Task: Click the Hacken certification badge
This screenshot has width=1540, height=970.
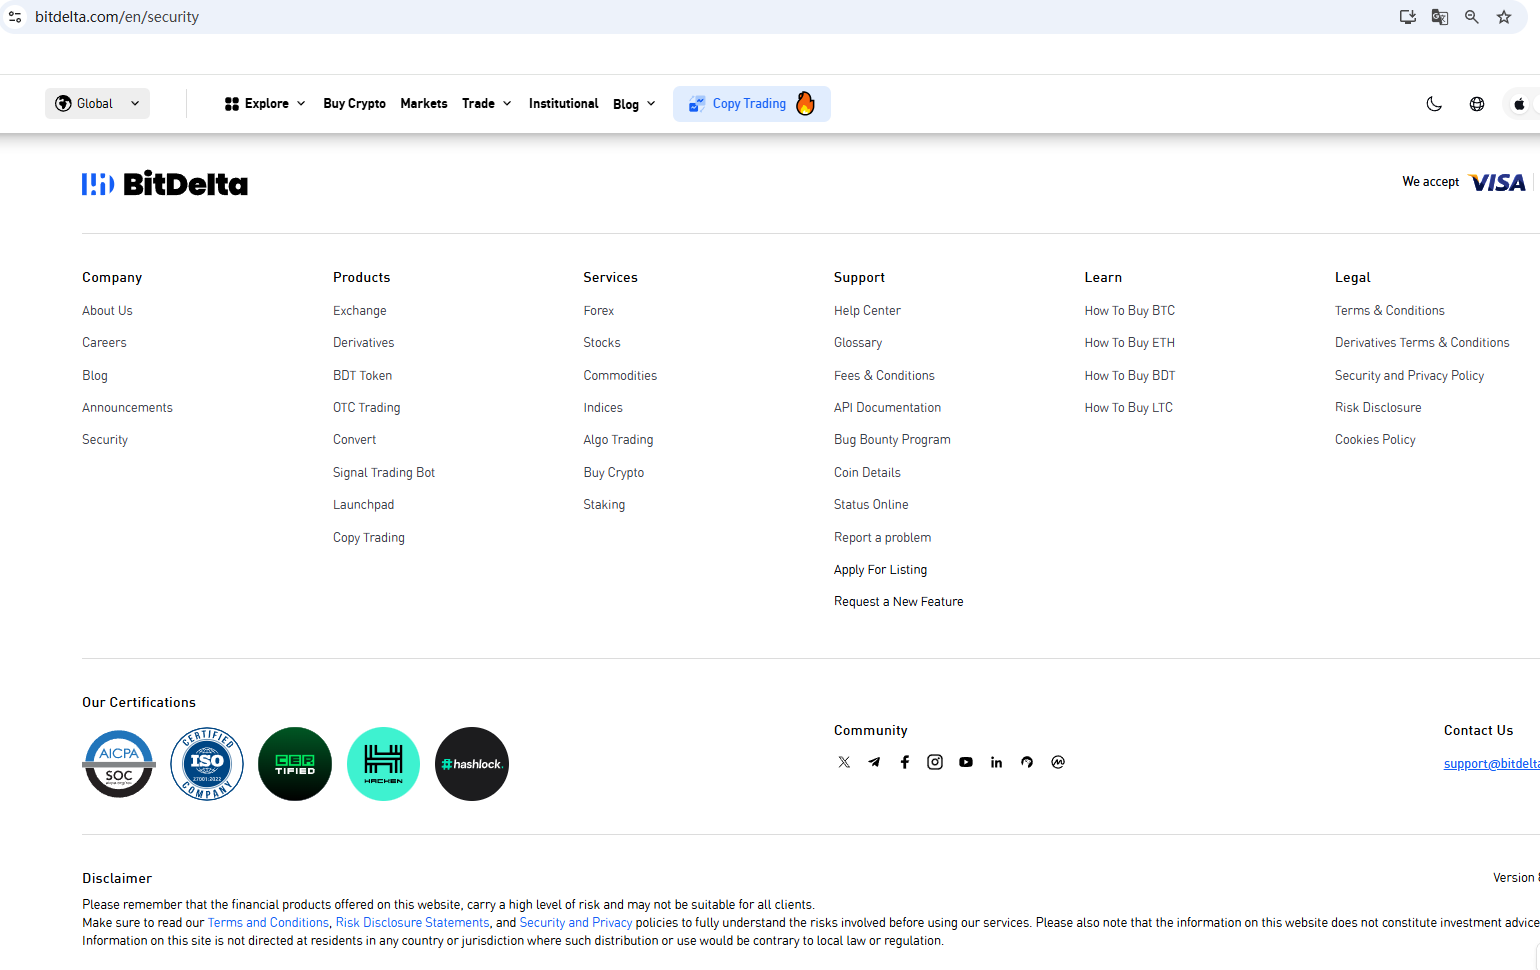Action: point(383,764)
